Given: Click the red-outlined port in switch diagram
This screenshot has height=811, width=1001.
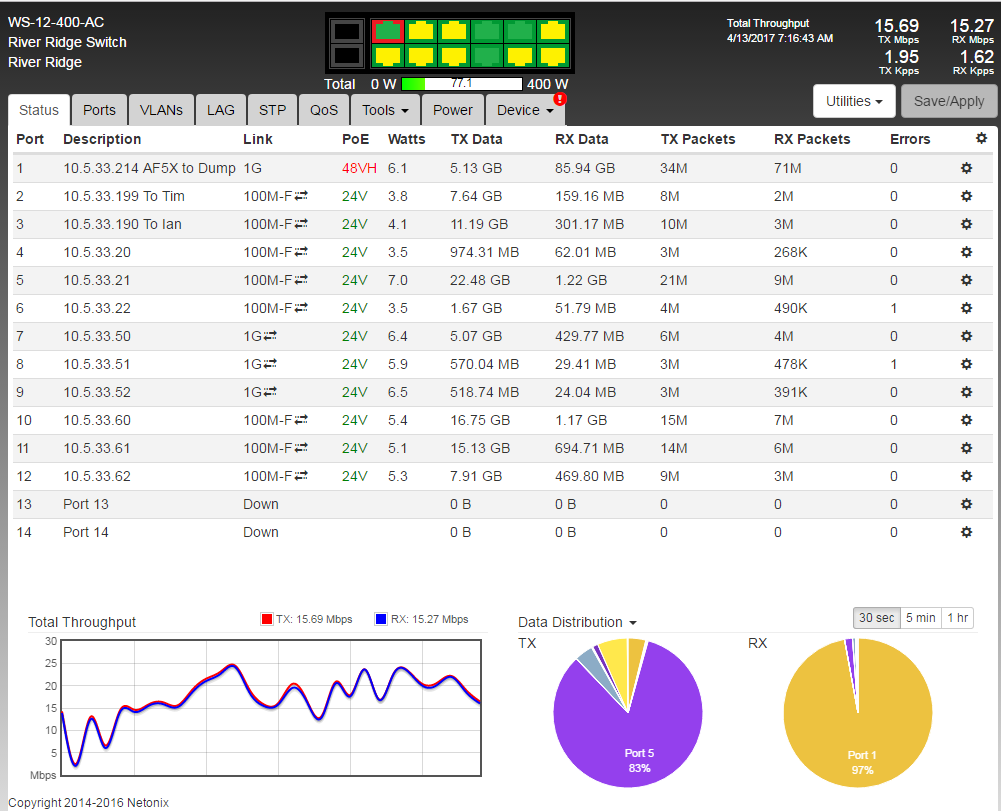Looking at the screenshot, I should tap(387, 32).
